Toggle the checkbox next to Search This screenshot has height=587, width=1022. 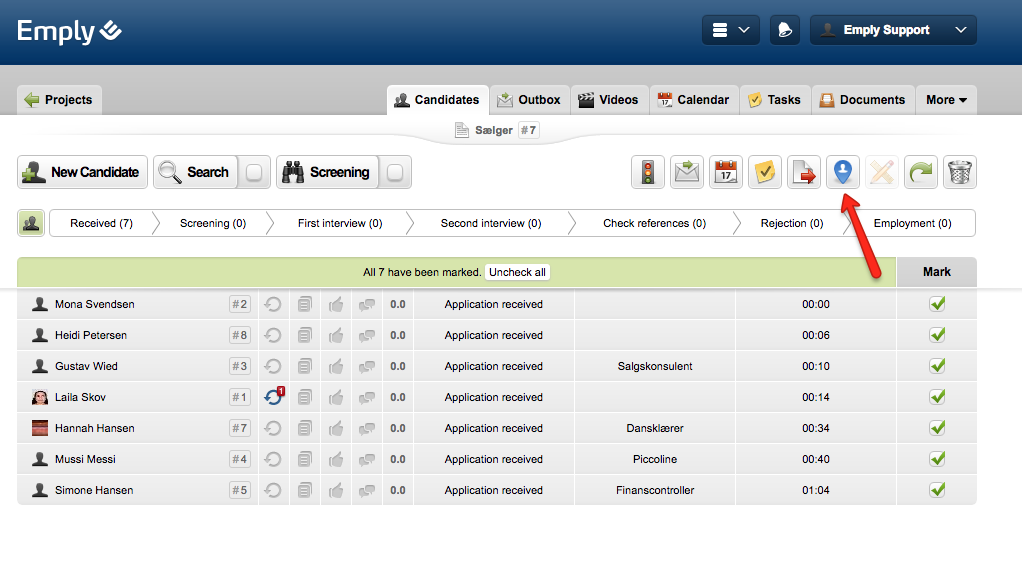click(x=254, y=172)
